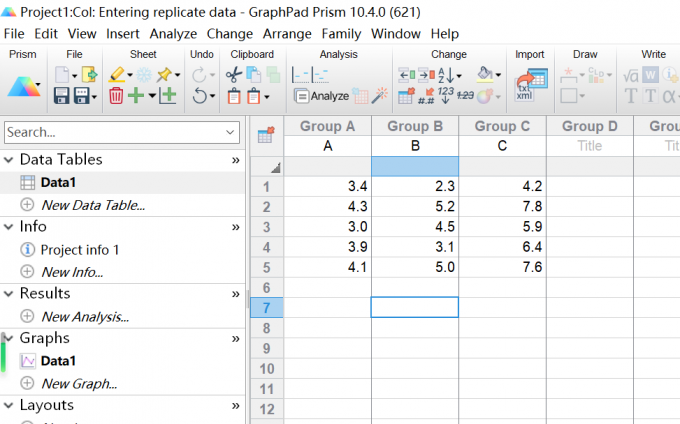The width and height of the screenshot is (680, 424).
Task: Collapse the Results section in navigator
Action: coord(9,293)
